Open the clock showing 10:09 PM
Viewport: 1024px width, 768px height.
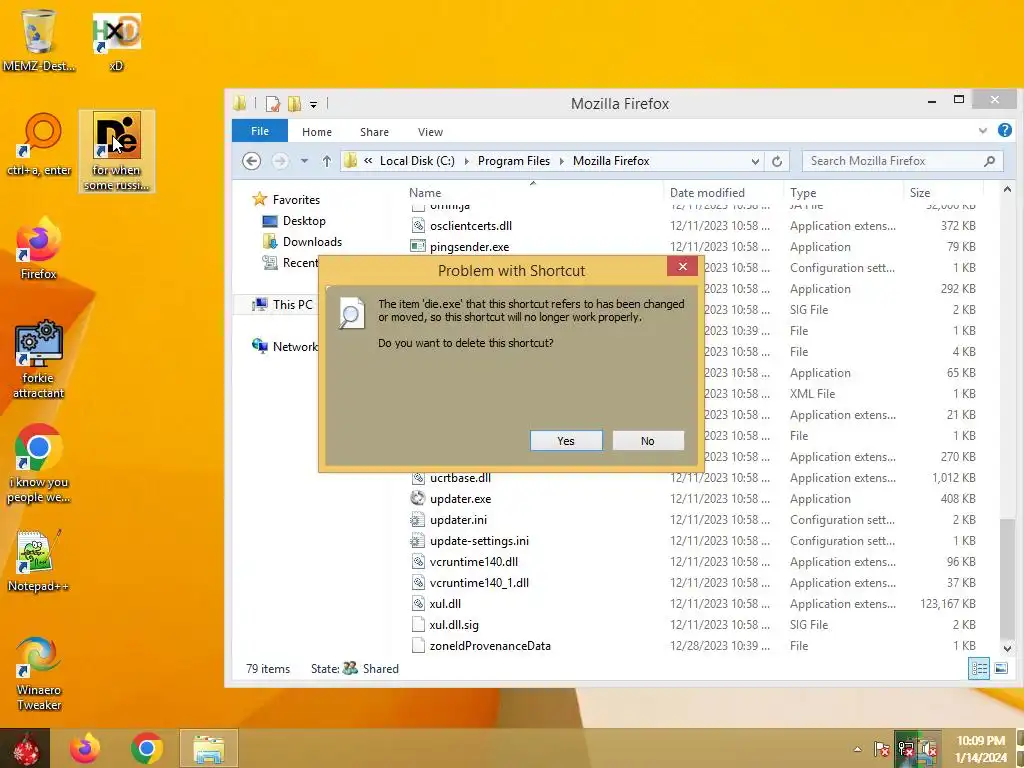pos(981,749)
